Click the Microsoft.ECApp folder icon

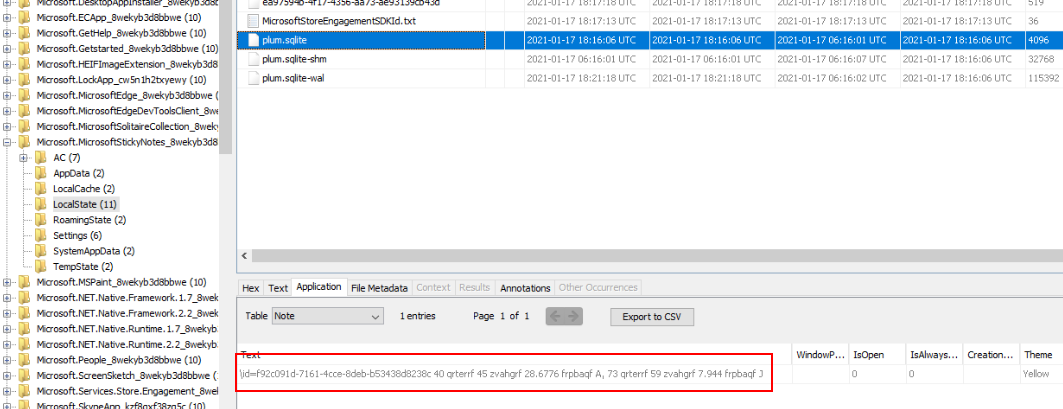[x=24, y=17]
